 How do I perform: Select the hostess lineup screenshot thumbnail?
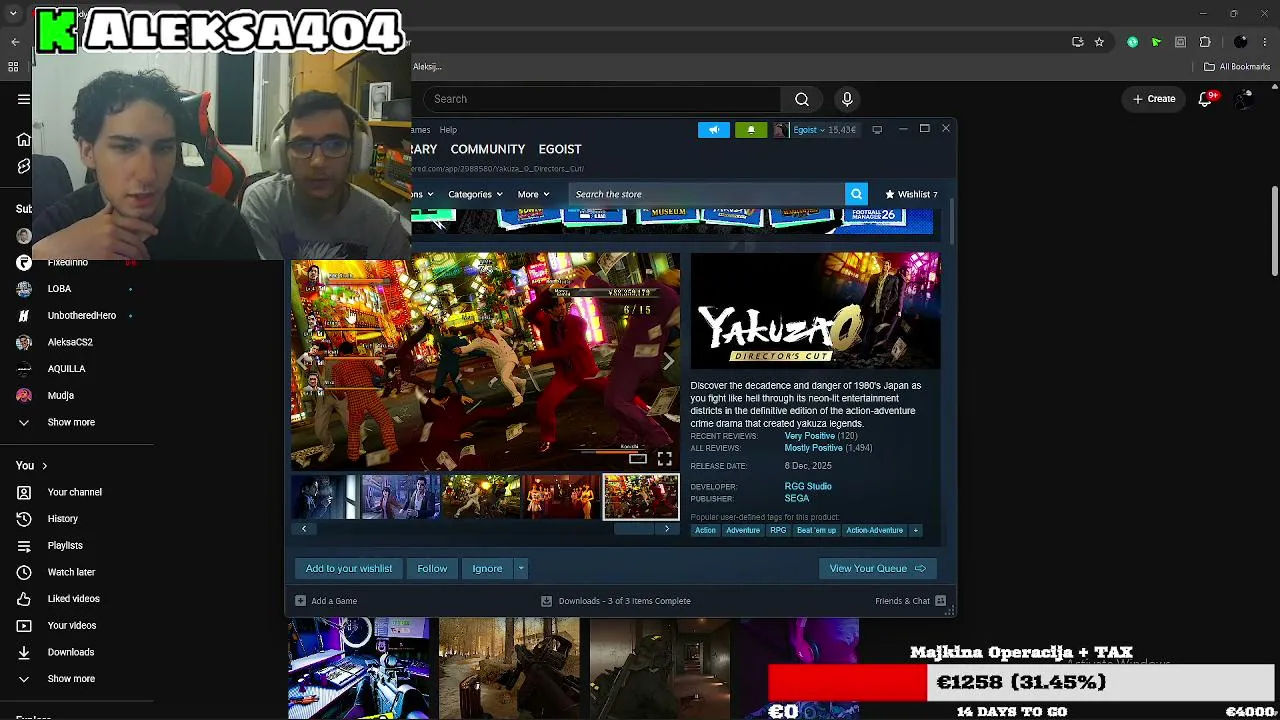click(561, 497)
